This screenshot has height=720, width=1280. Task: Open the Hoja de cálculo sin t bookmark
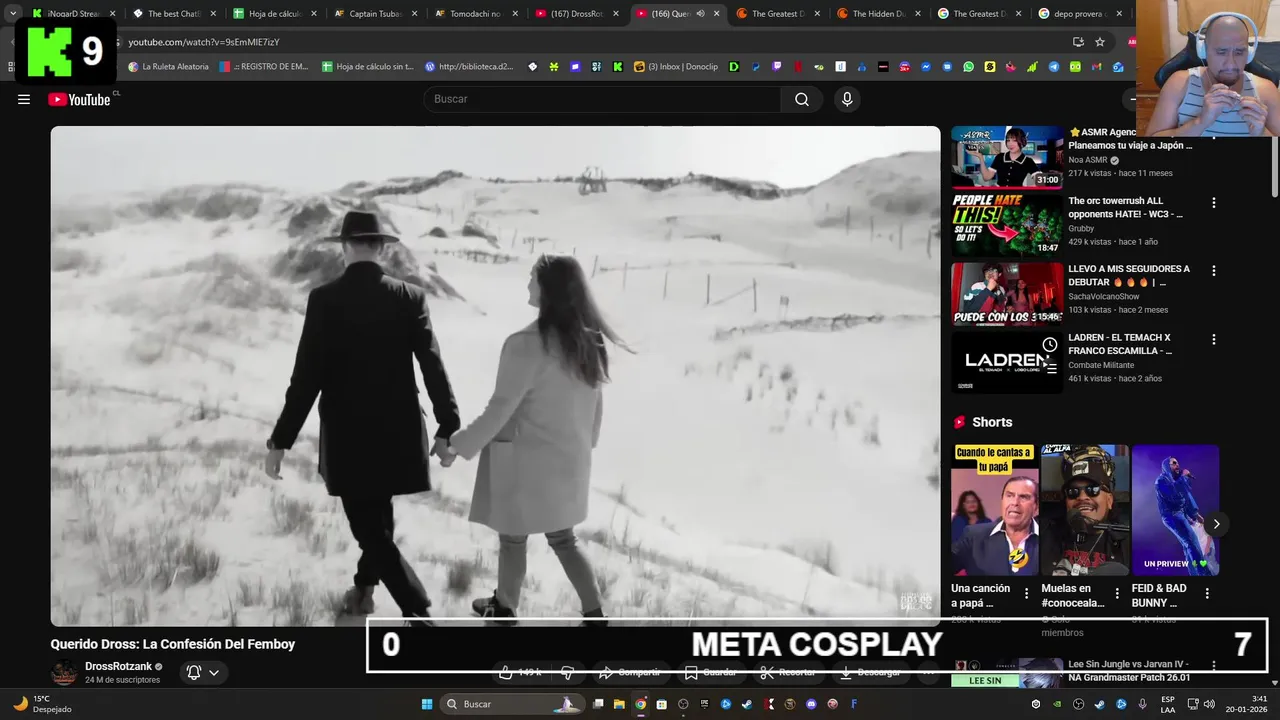(368, 67)
